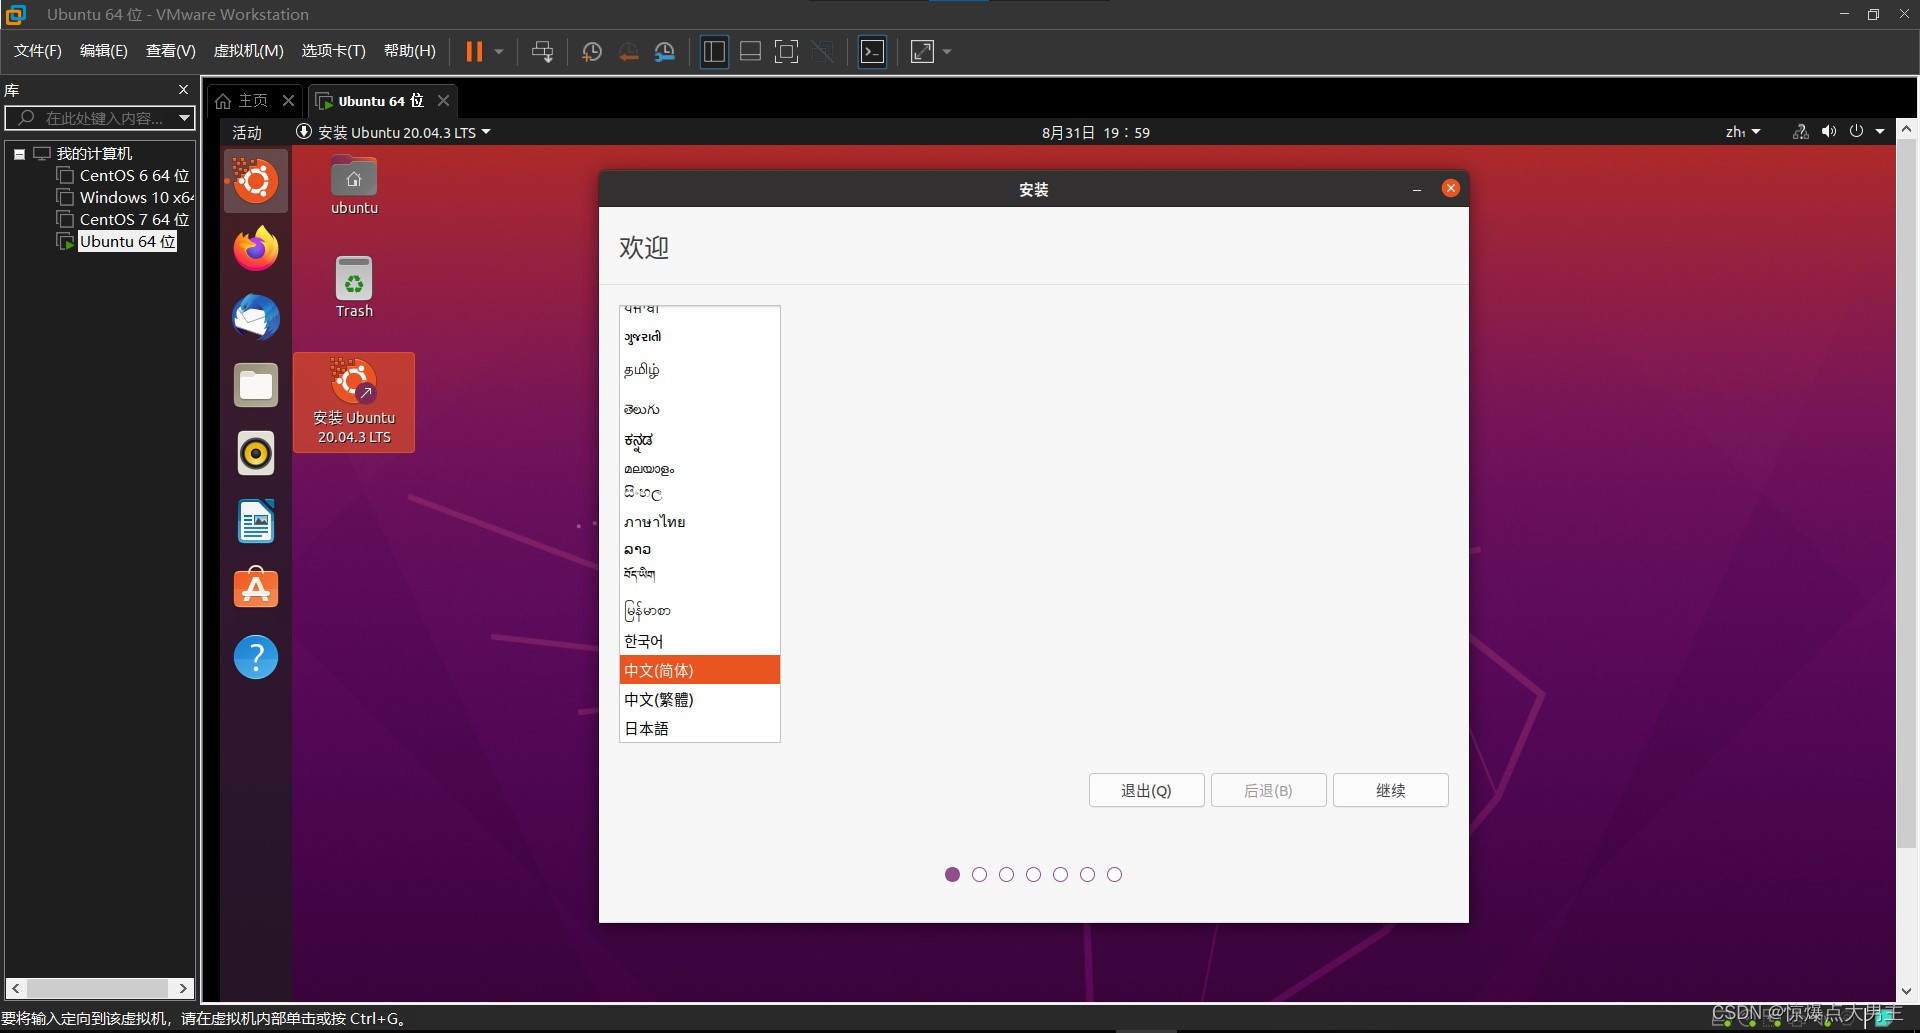Open the 帮助(H) menu
Screen dimensions: 1920x1033
410,51
